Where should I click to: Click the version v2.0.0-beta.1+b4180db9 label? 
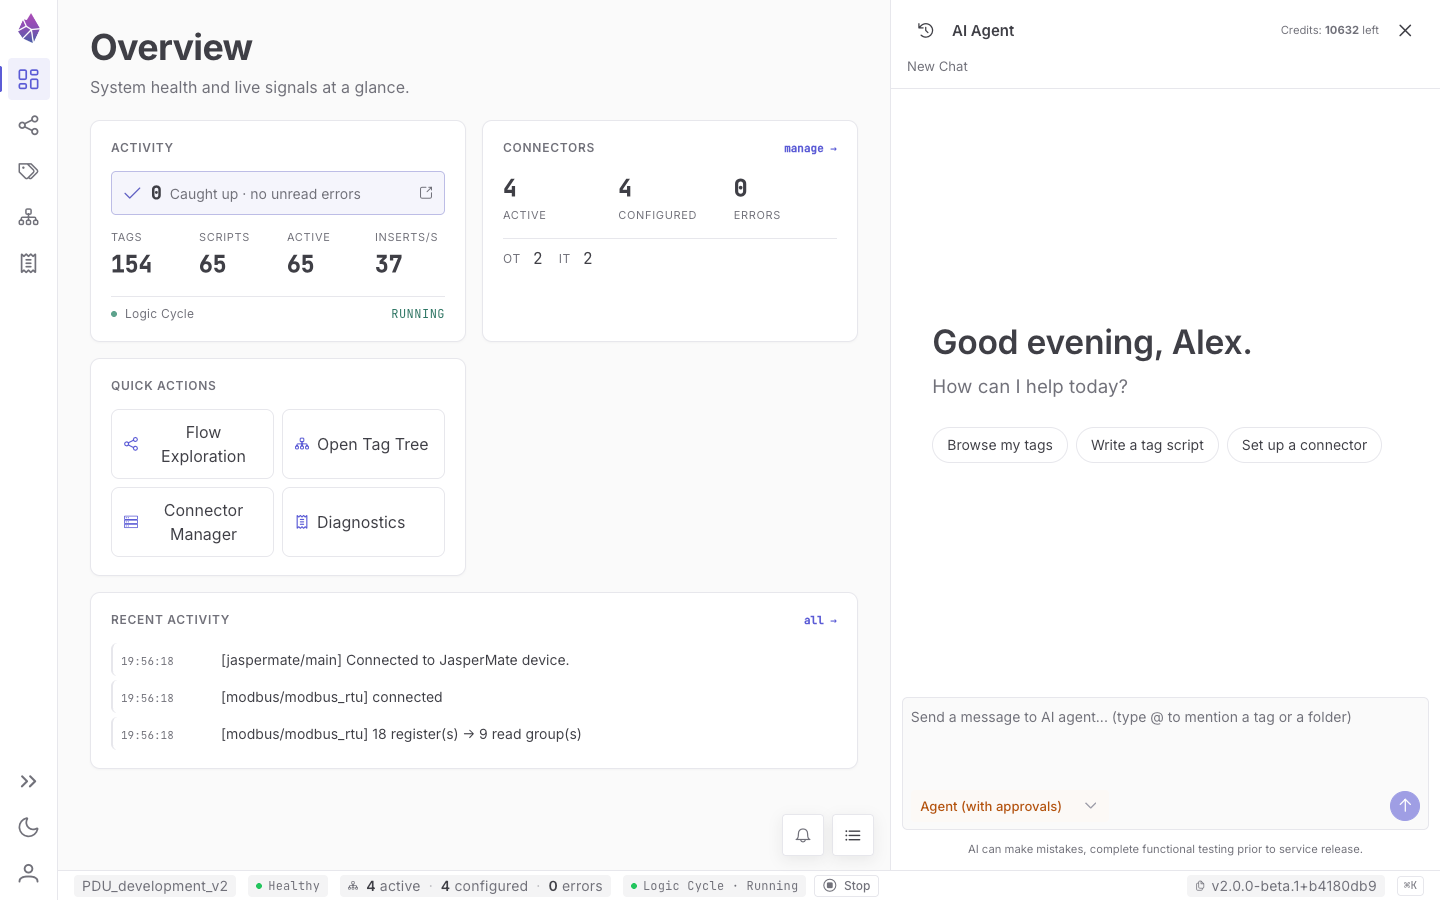pyautogui.click(x=1286, y=886)
